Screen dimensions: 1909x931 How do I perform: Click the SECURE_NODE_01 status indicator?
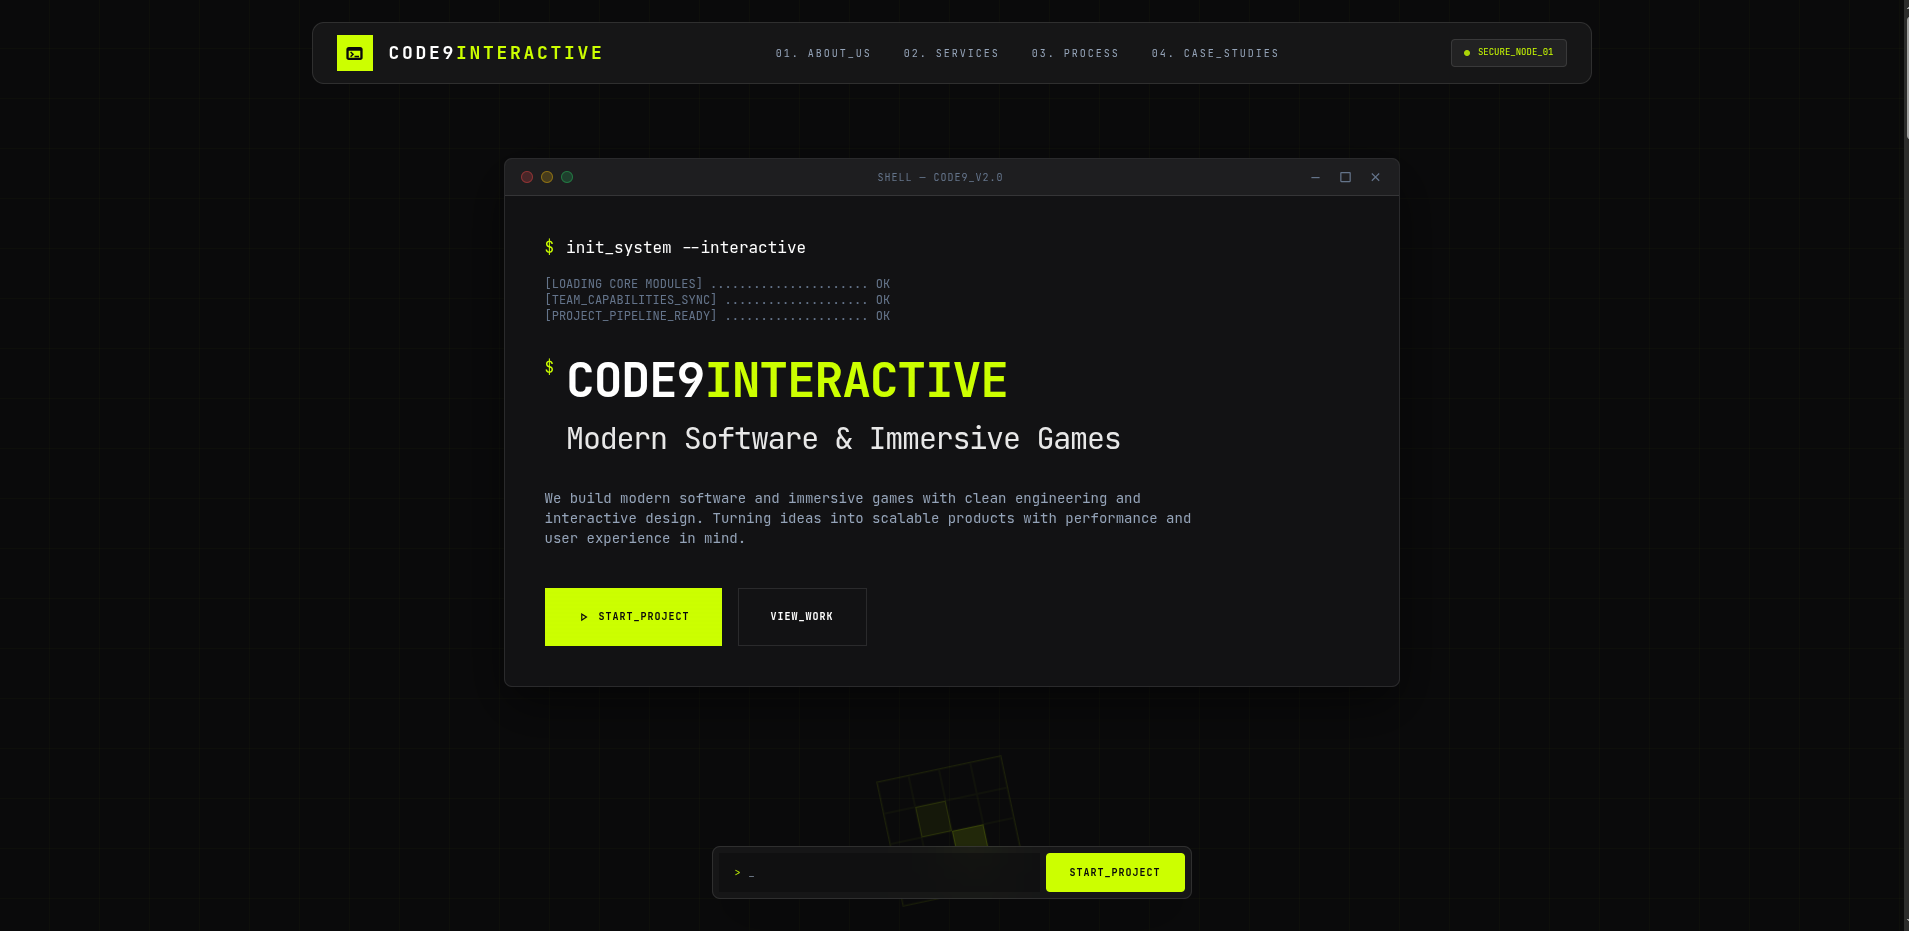[1509, 52]
